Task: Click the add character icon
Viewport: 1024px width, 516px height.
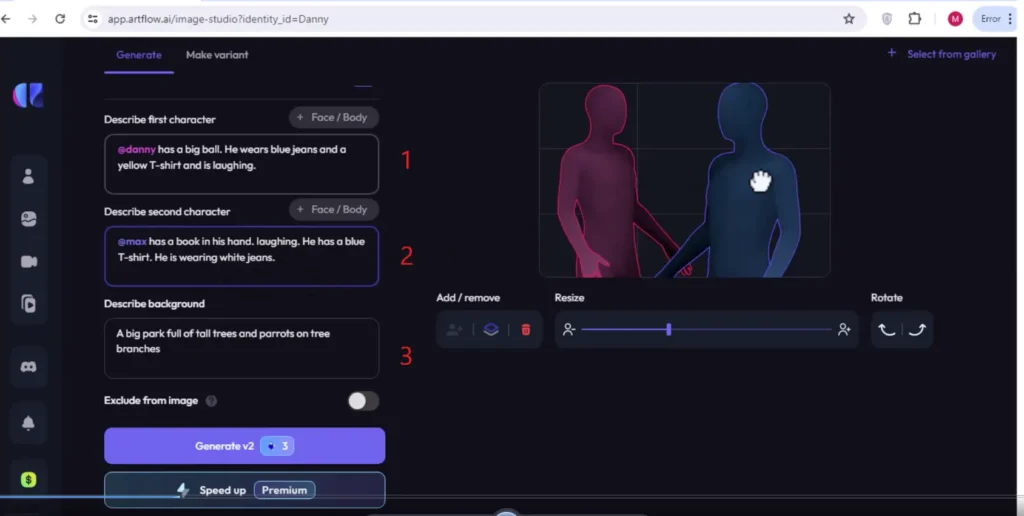Action: click(454, 330)
